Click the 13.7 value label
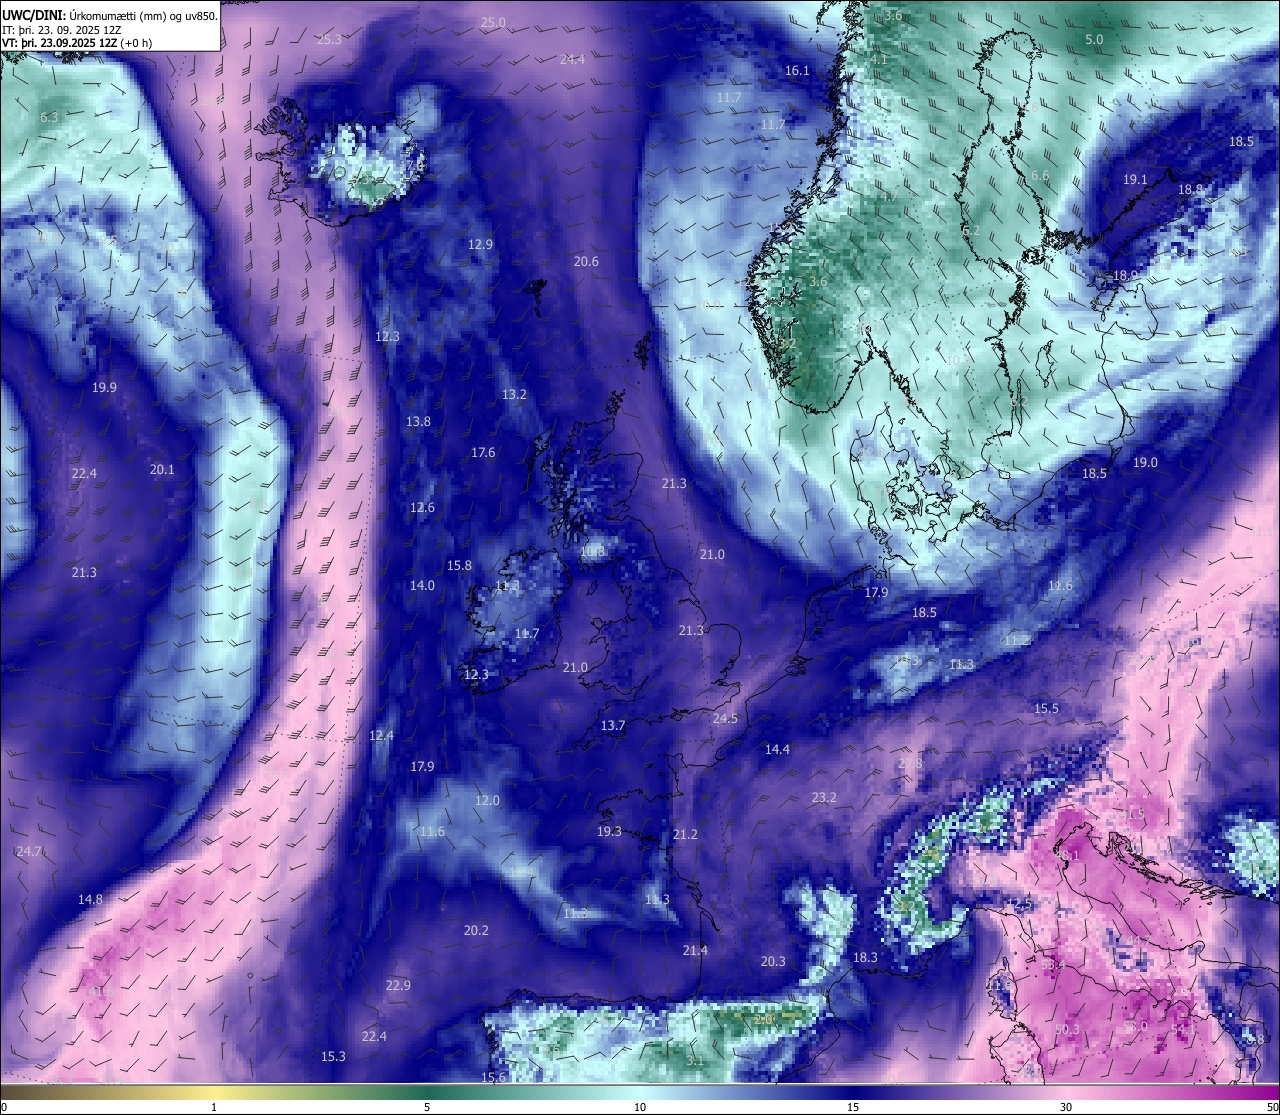The image size is (1280, 1115). point(613,725)
